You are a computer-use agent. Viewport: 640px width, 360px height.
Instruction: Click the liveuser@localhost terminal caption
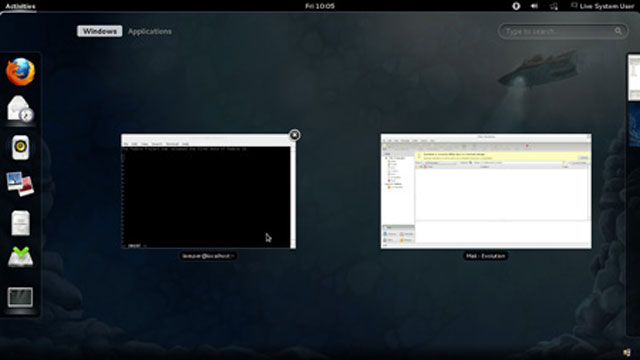[x=208, y=256]
